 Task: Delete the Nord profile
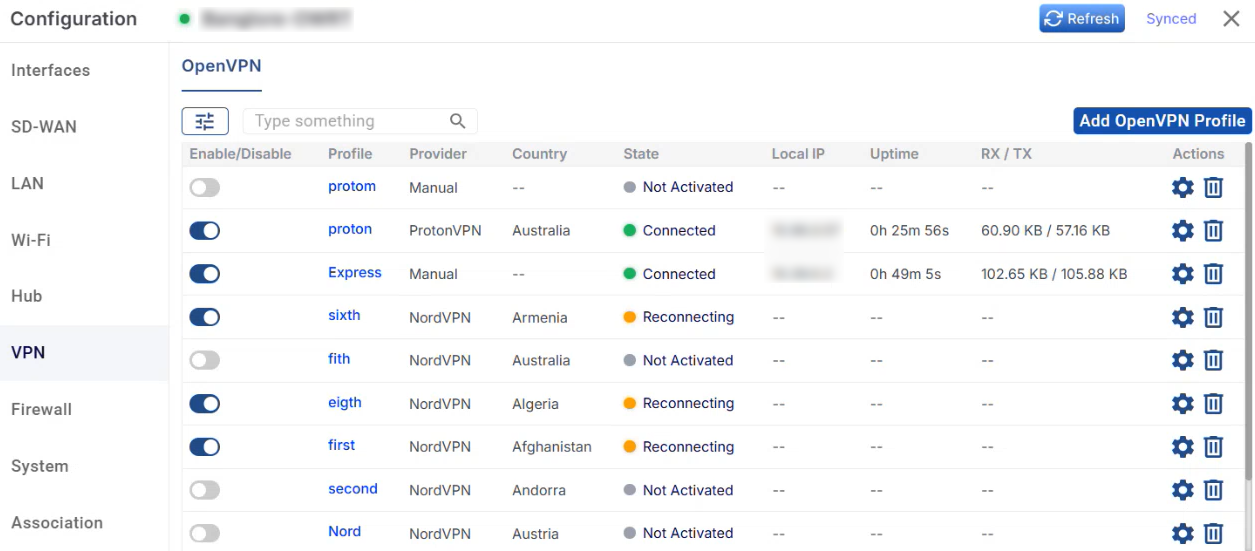(x=1213, y=534)
